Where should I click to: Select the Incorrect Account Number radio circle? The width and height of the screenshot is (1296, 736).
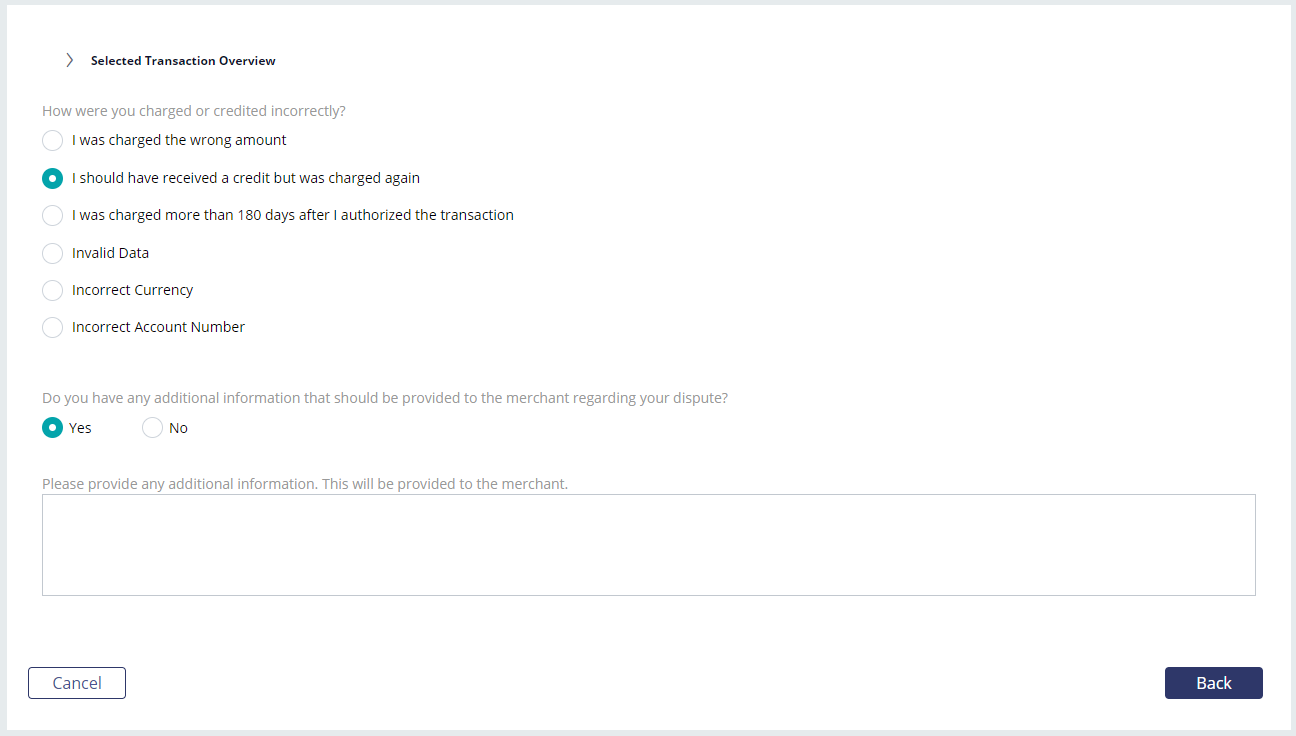pos(53,327)
